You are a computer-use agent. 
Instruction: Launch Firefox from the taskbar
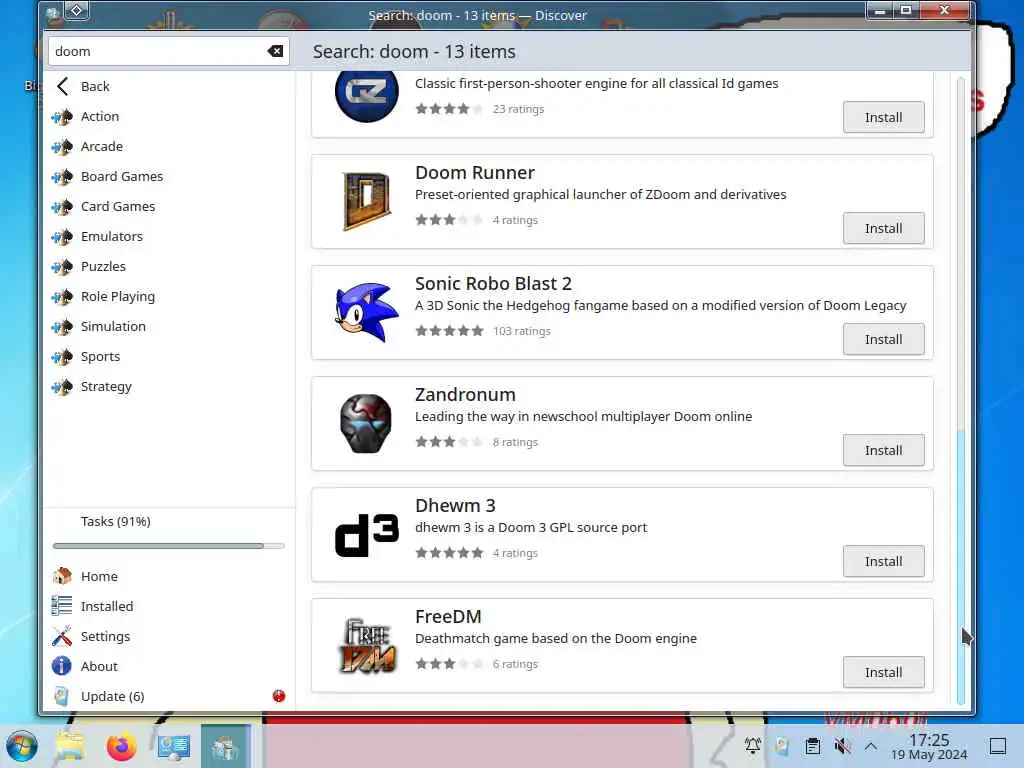[121, 746]
